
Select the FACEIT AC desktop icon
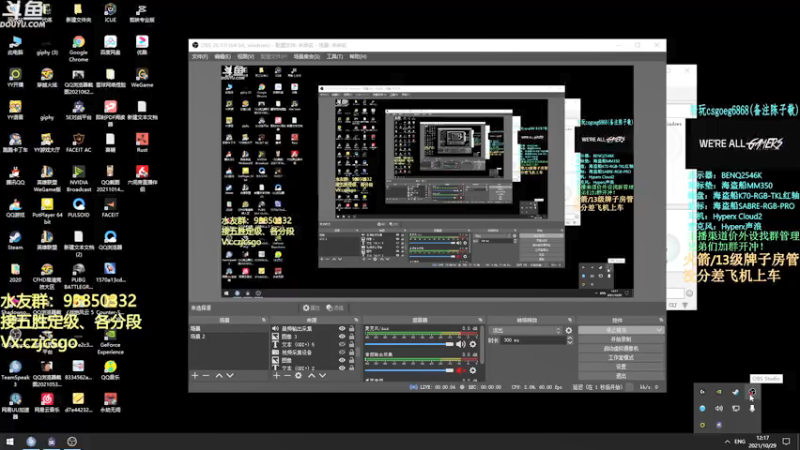[79, 142]
